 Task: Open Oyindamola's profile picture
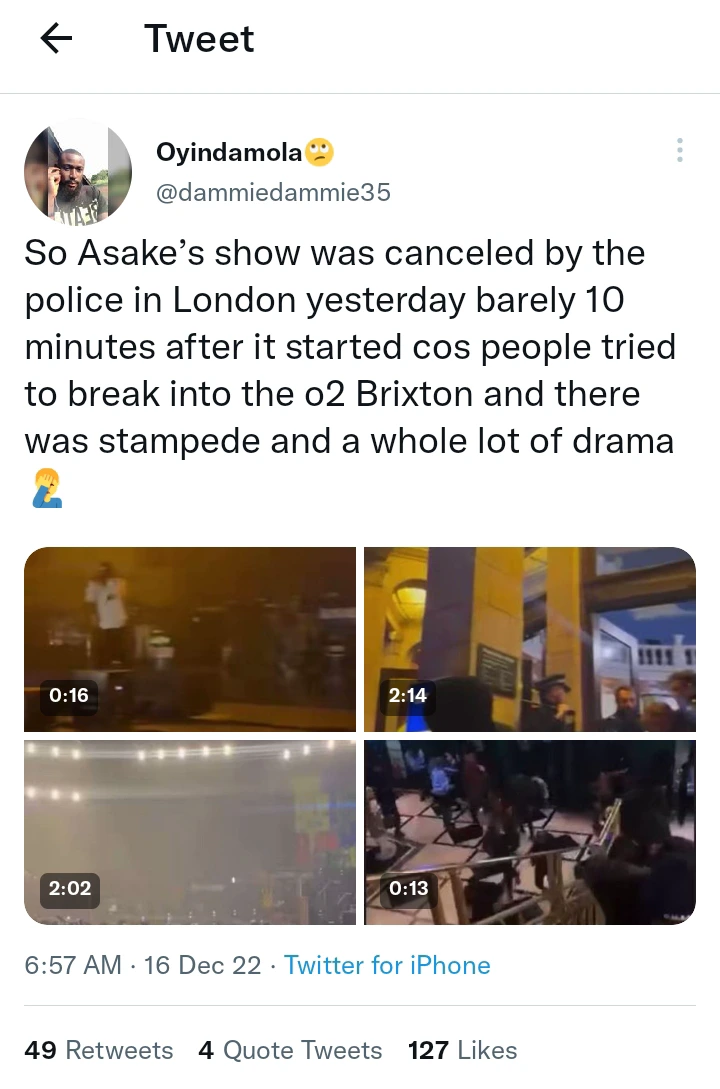pos(78,172)
